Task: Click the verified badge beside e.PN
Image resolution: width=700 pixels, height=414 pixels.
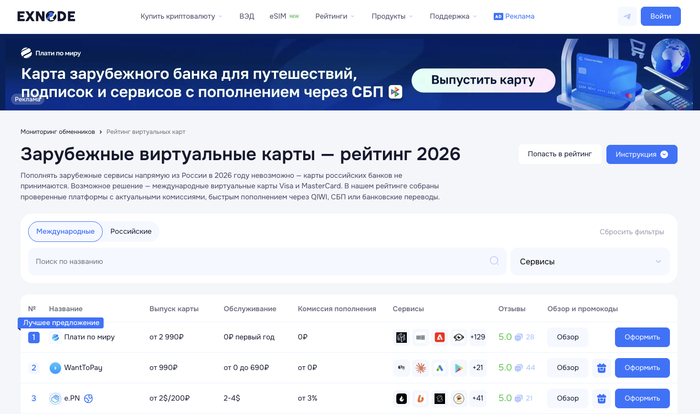Action: (x=88, y=398)
